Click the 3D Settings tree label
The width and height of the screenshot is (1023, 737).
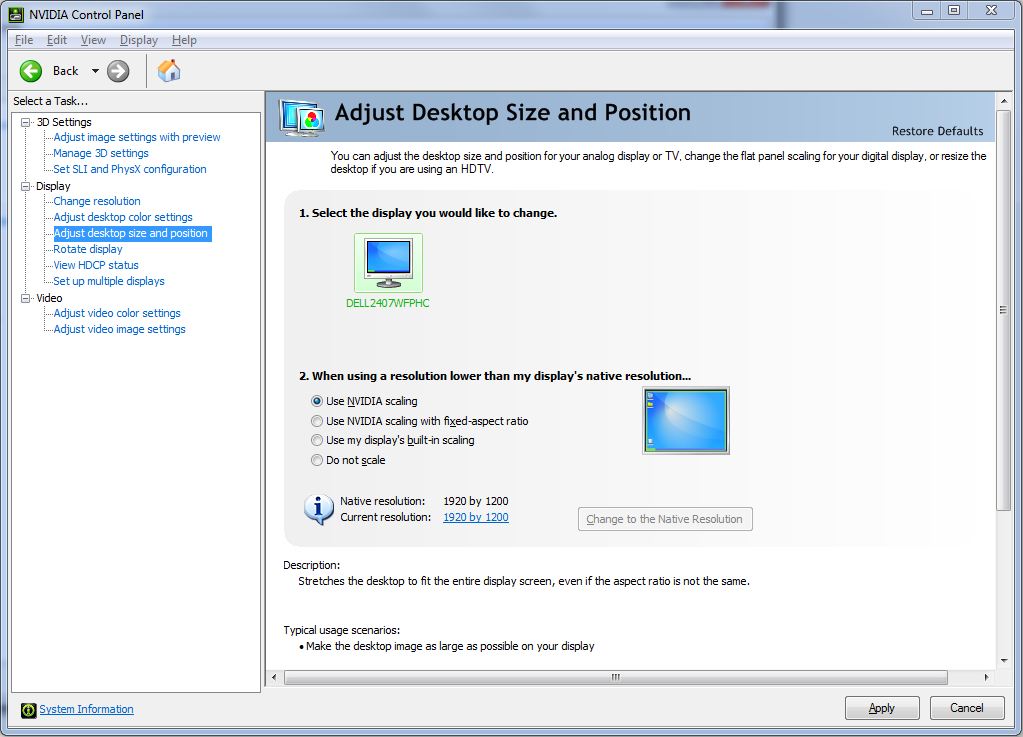[x=64, y=122]
